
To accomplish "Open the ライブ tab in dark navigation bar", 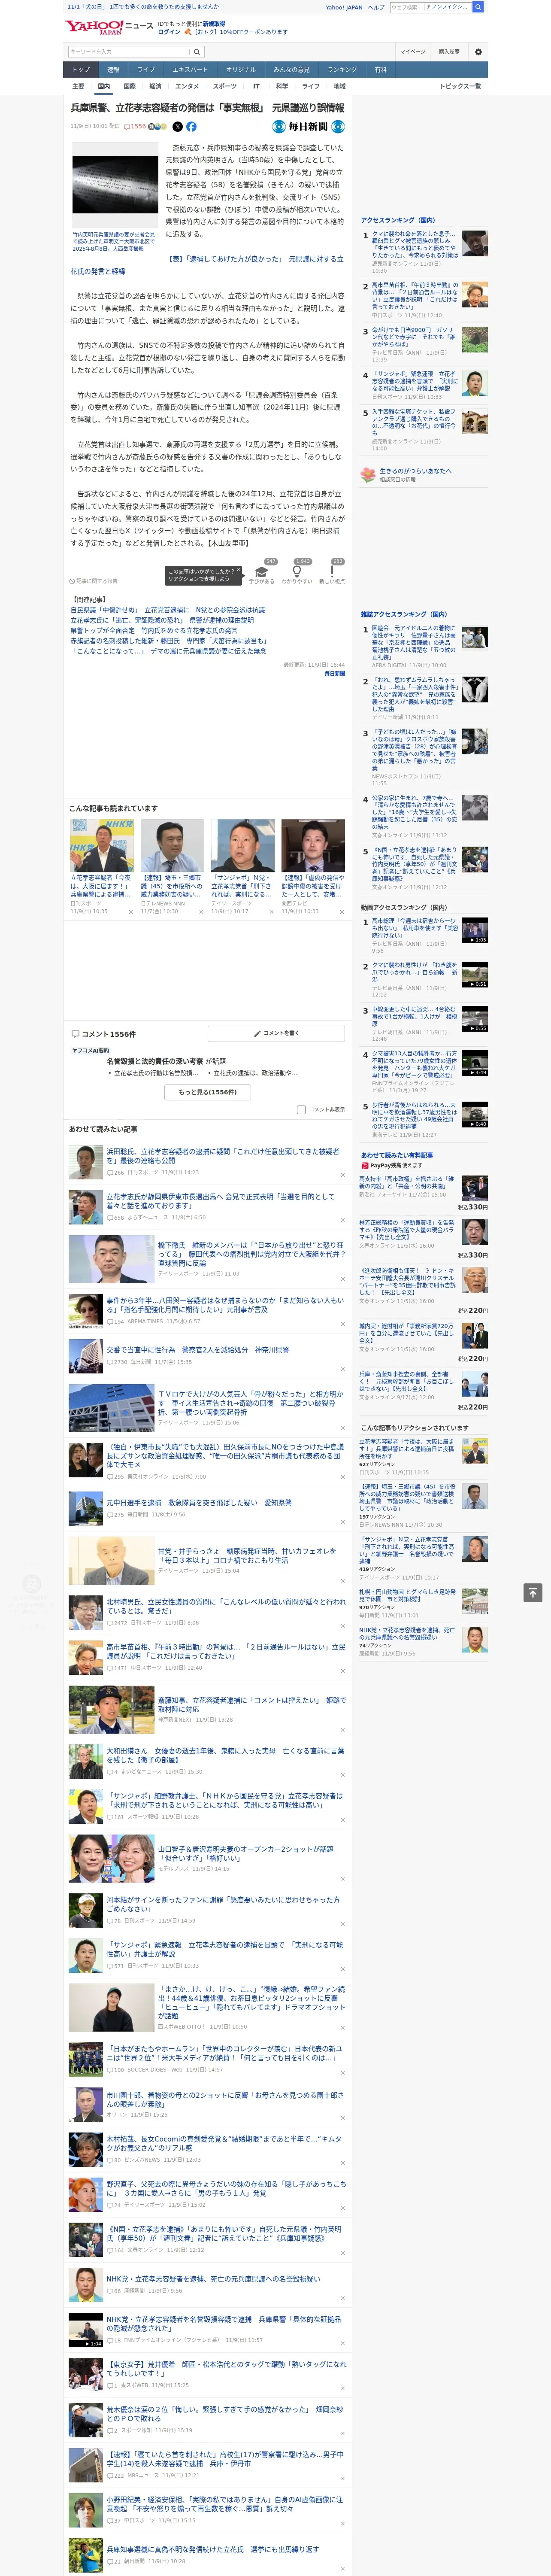I will pyautogui.click(x=146, y=70).
